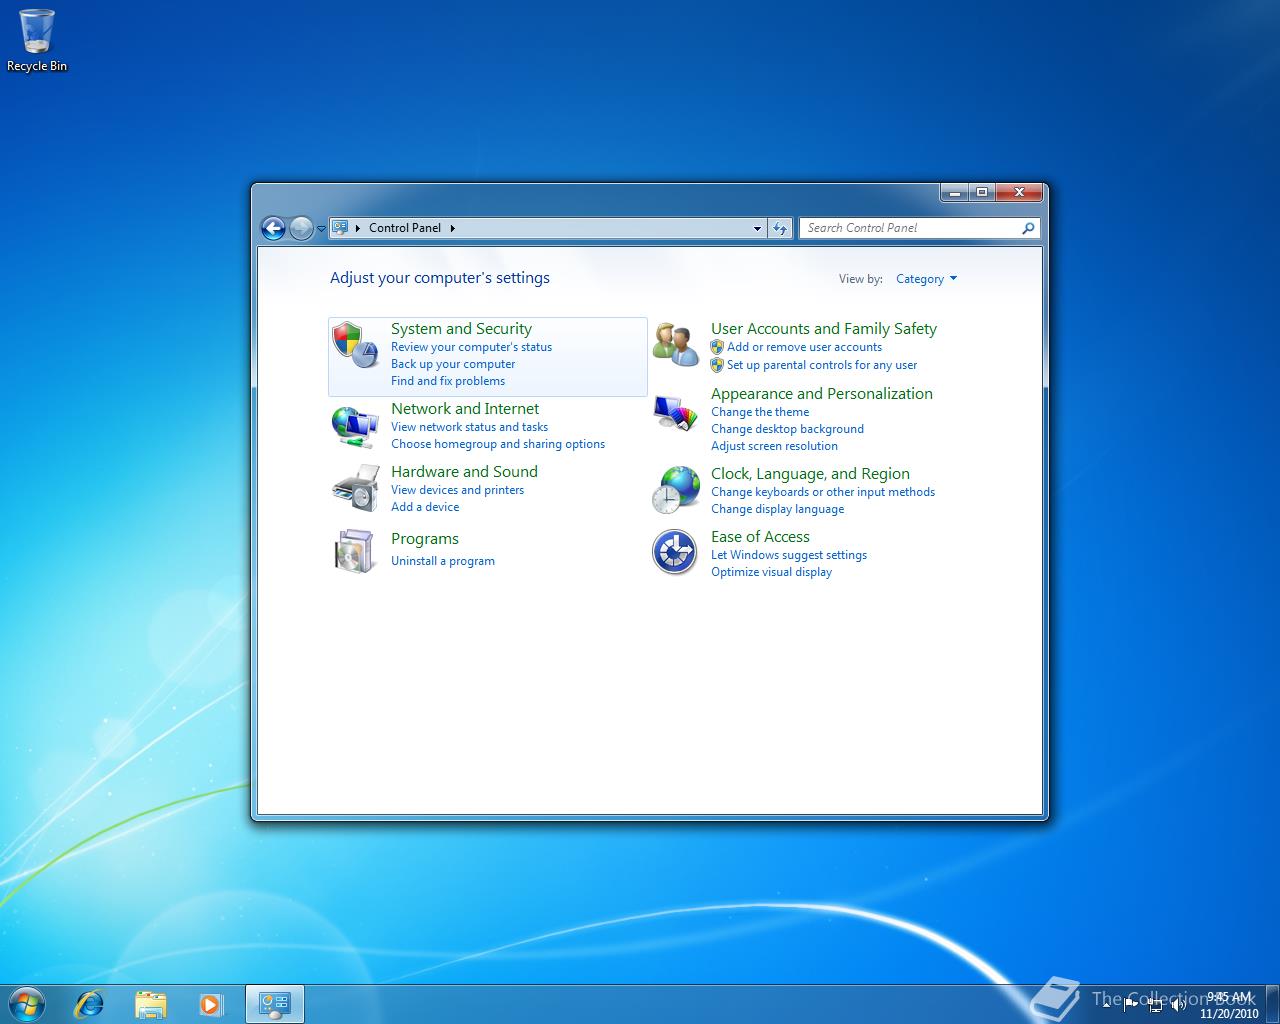The height and width of the screenshot is (1024, 1280).
Task: Click the Refresh button beside address bar
Action: click(780, 228)
